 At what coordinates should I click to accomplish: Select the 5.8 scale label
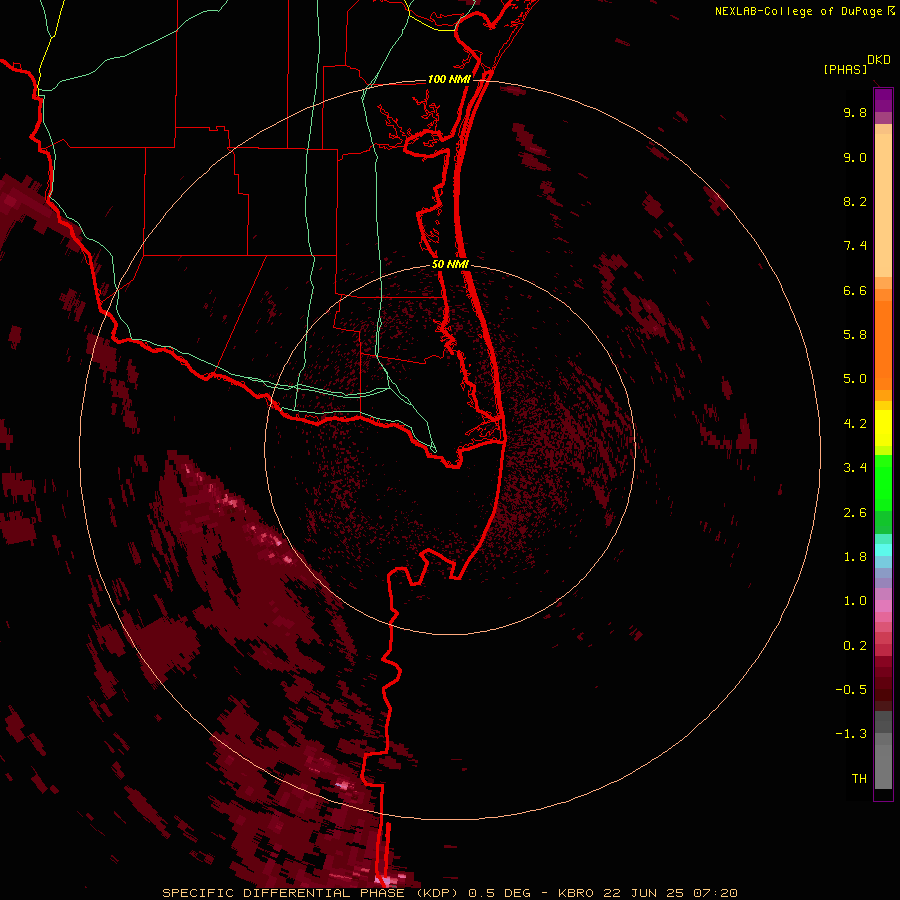coord(855,335)
